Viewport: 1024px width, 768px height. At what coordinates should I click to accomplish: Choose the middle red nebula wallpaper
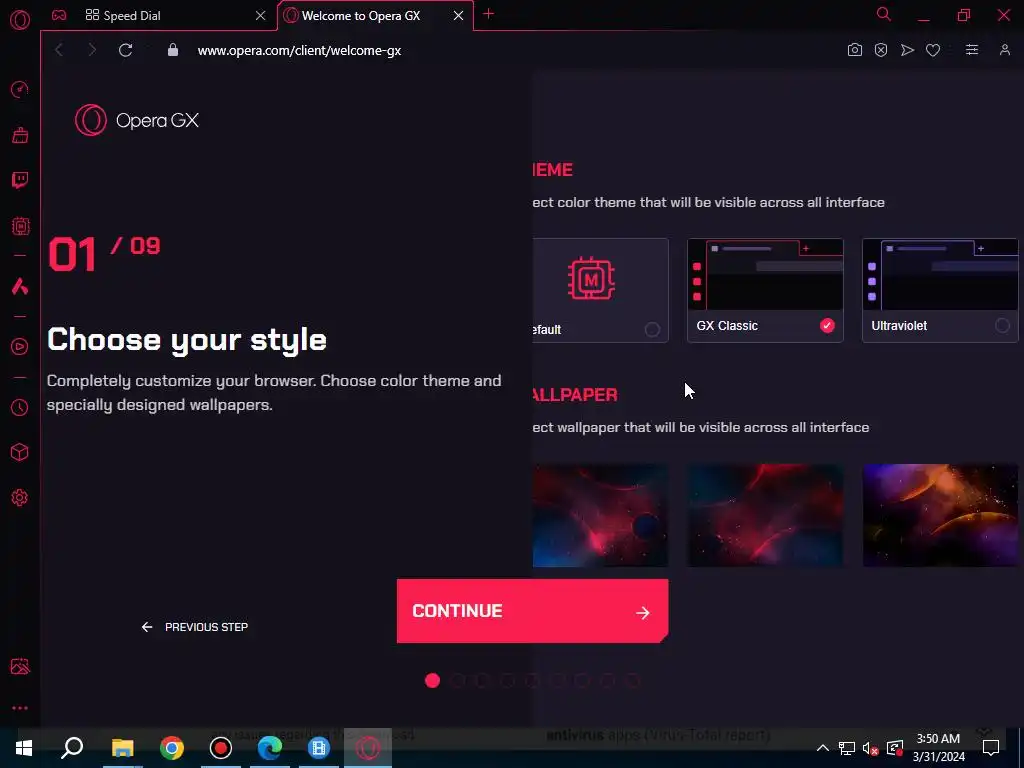[765, 515]
